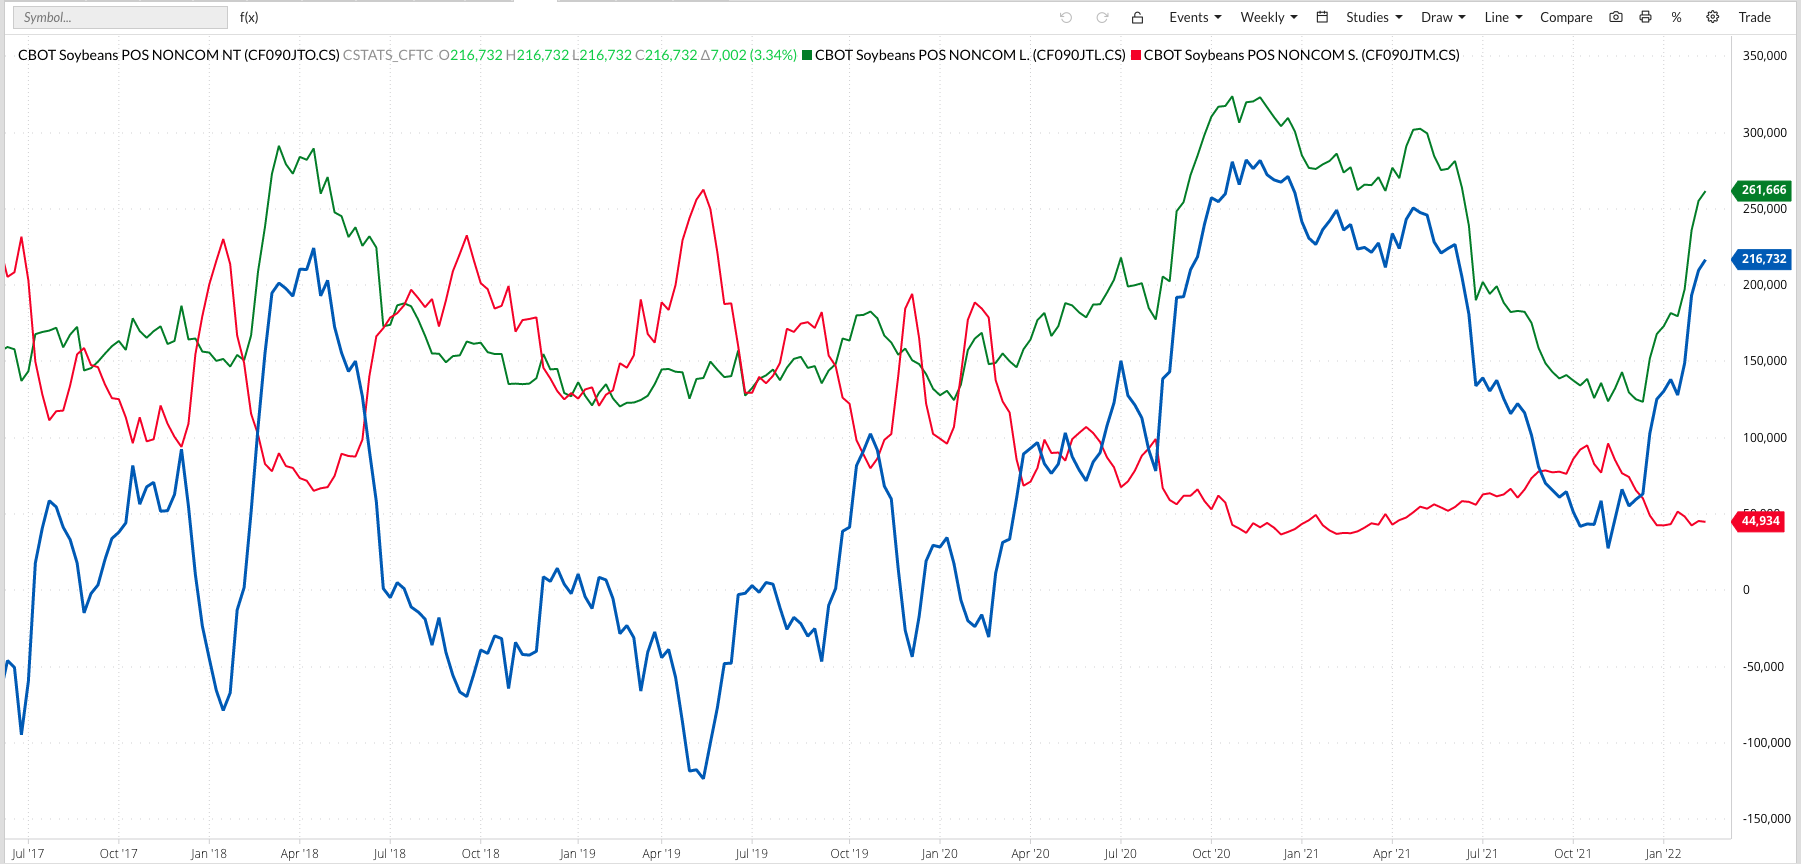Click the -50,000 y-axis label
Viewport: 1801px width, 864px height.
point(1763,667)
